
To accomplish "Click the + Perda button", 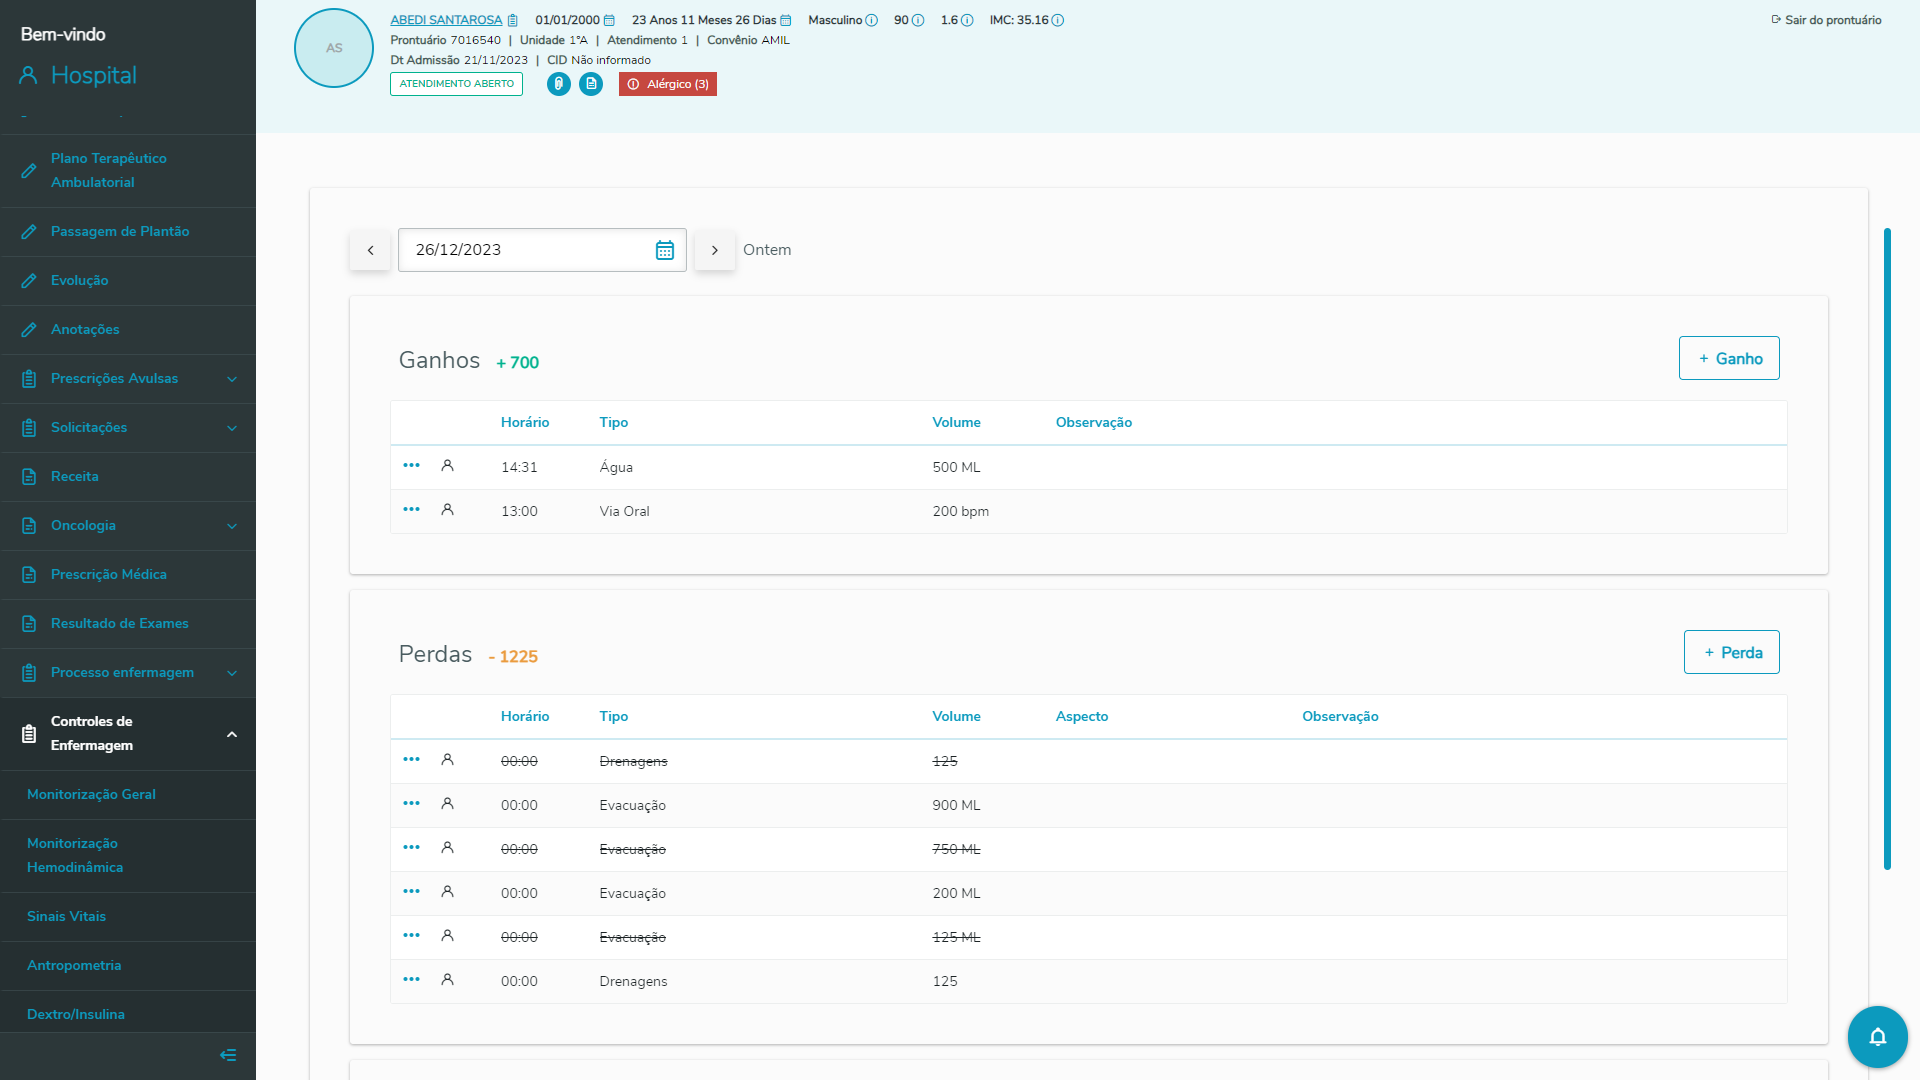I will [1731, 652].
